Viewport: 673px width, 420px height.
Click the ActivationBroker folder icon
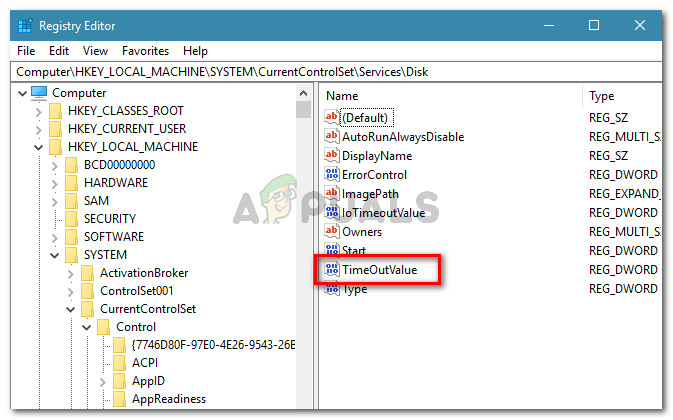tap(88, 273)
